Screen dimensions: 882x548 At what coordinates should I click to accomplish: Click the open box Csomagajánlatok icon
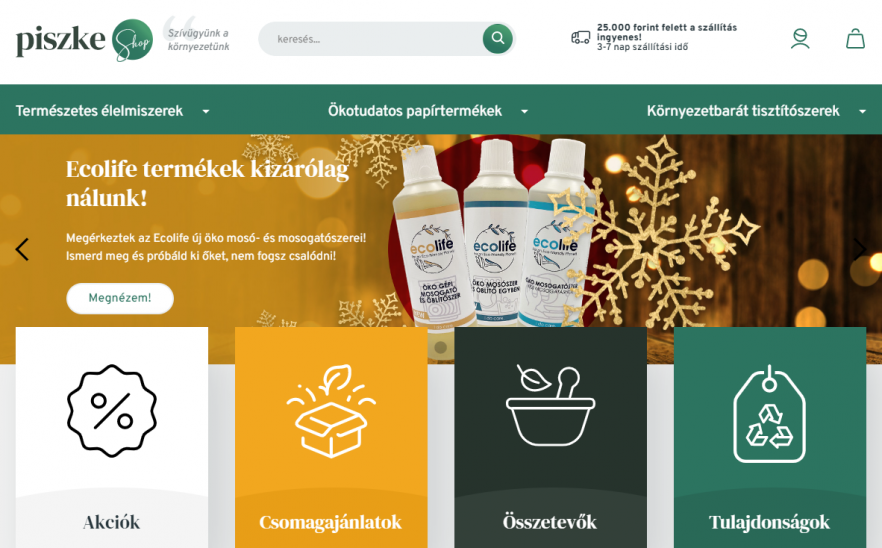(x=331, y=411)
